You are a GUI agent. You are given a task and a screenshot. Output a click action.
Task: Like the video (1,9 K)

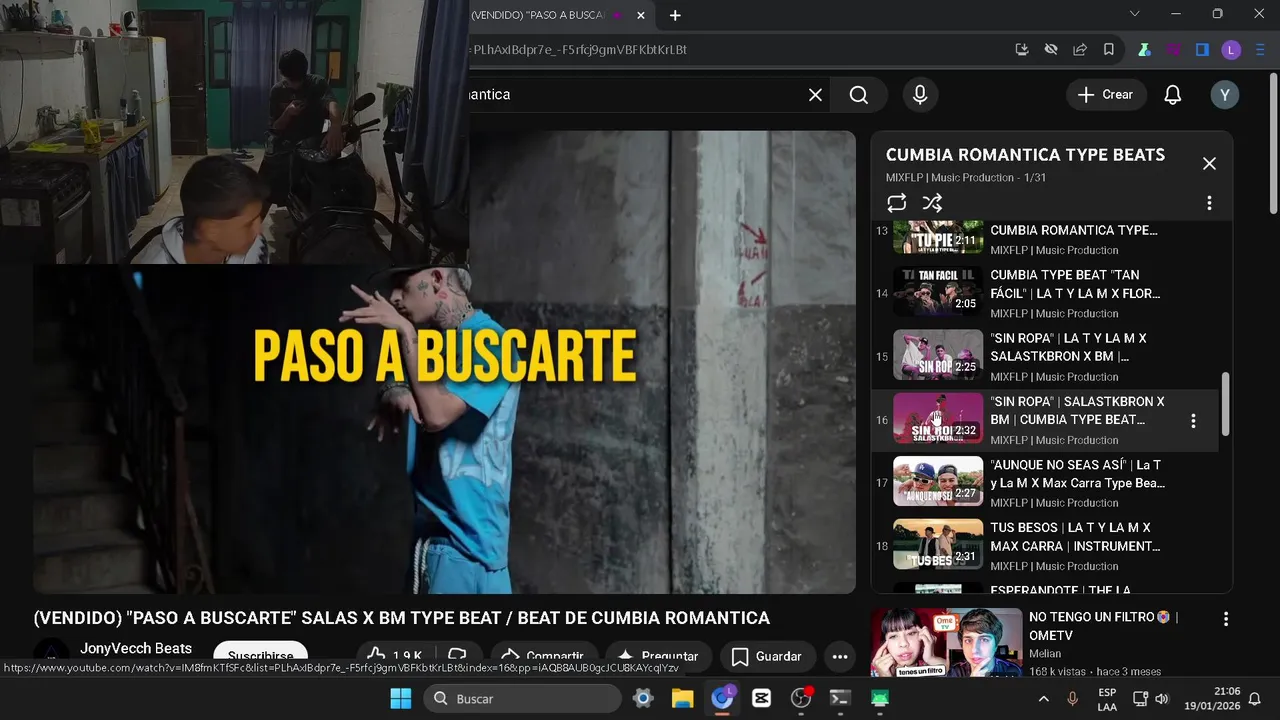[x=395, y=656]
